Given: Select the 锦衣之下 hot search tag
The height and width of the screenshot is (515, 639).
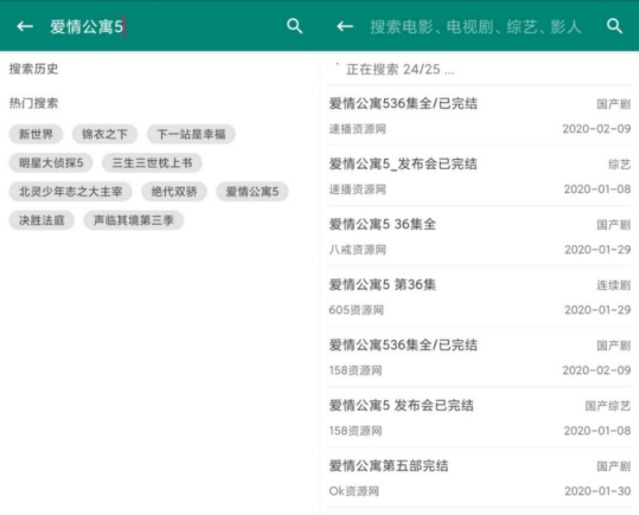Looking at the screenshot, I should tap(105, 134).
